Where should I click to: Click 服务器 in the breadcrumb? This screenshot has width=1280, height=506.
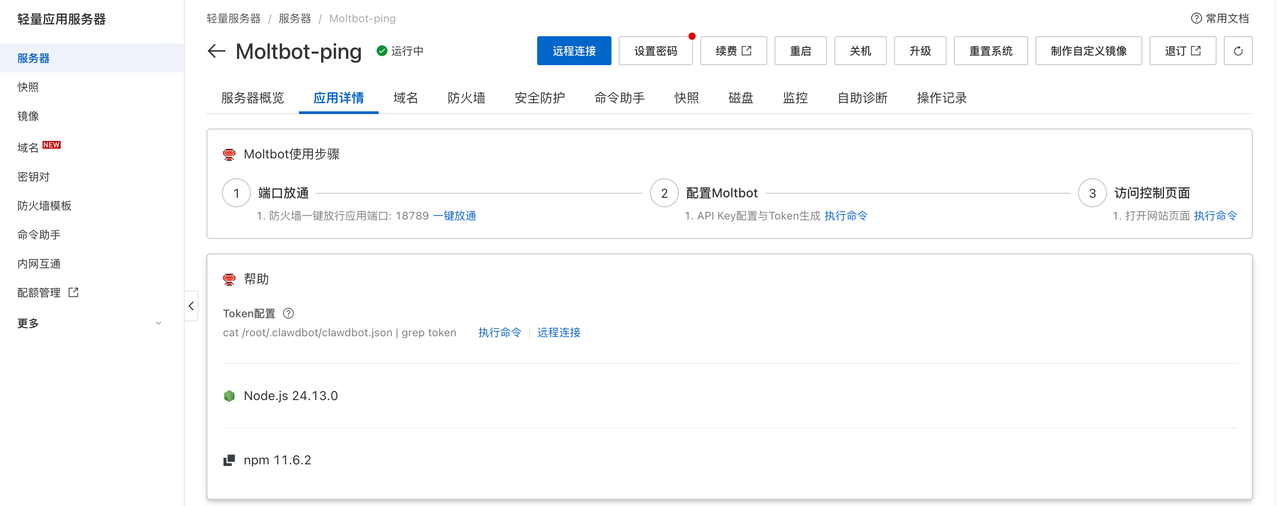295,19
